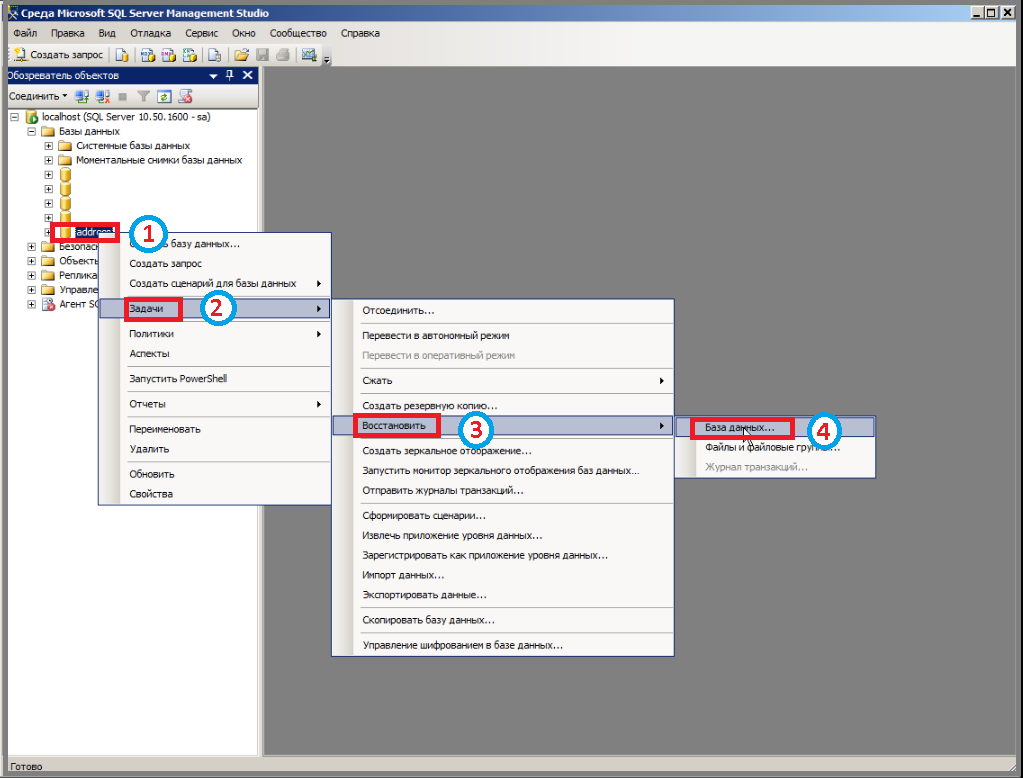The image size is (1023, 778).
Task: Open Object Explorer window position dropdown arrow
Action: click(x=213, y=76)
